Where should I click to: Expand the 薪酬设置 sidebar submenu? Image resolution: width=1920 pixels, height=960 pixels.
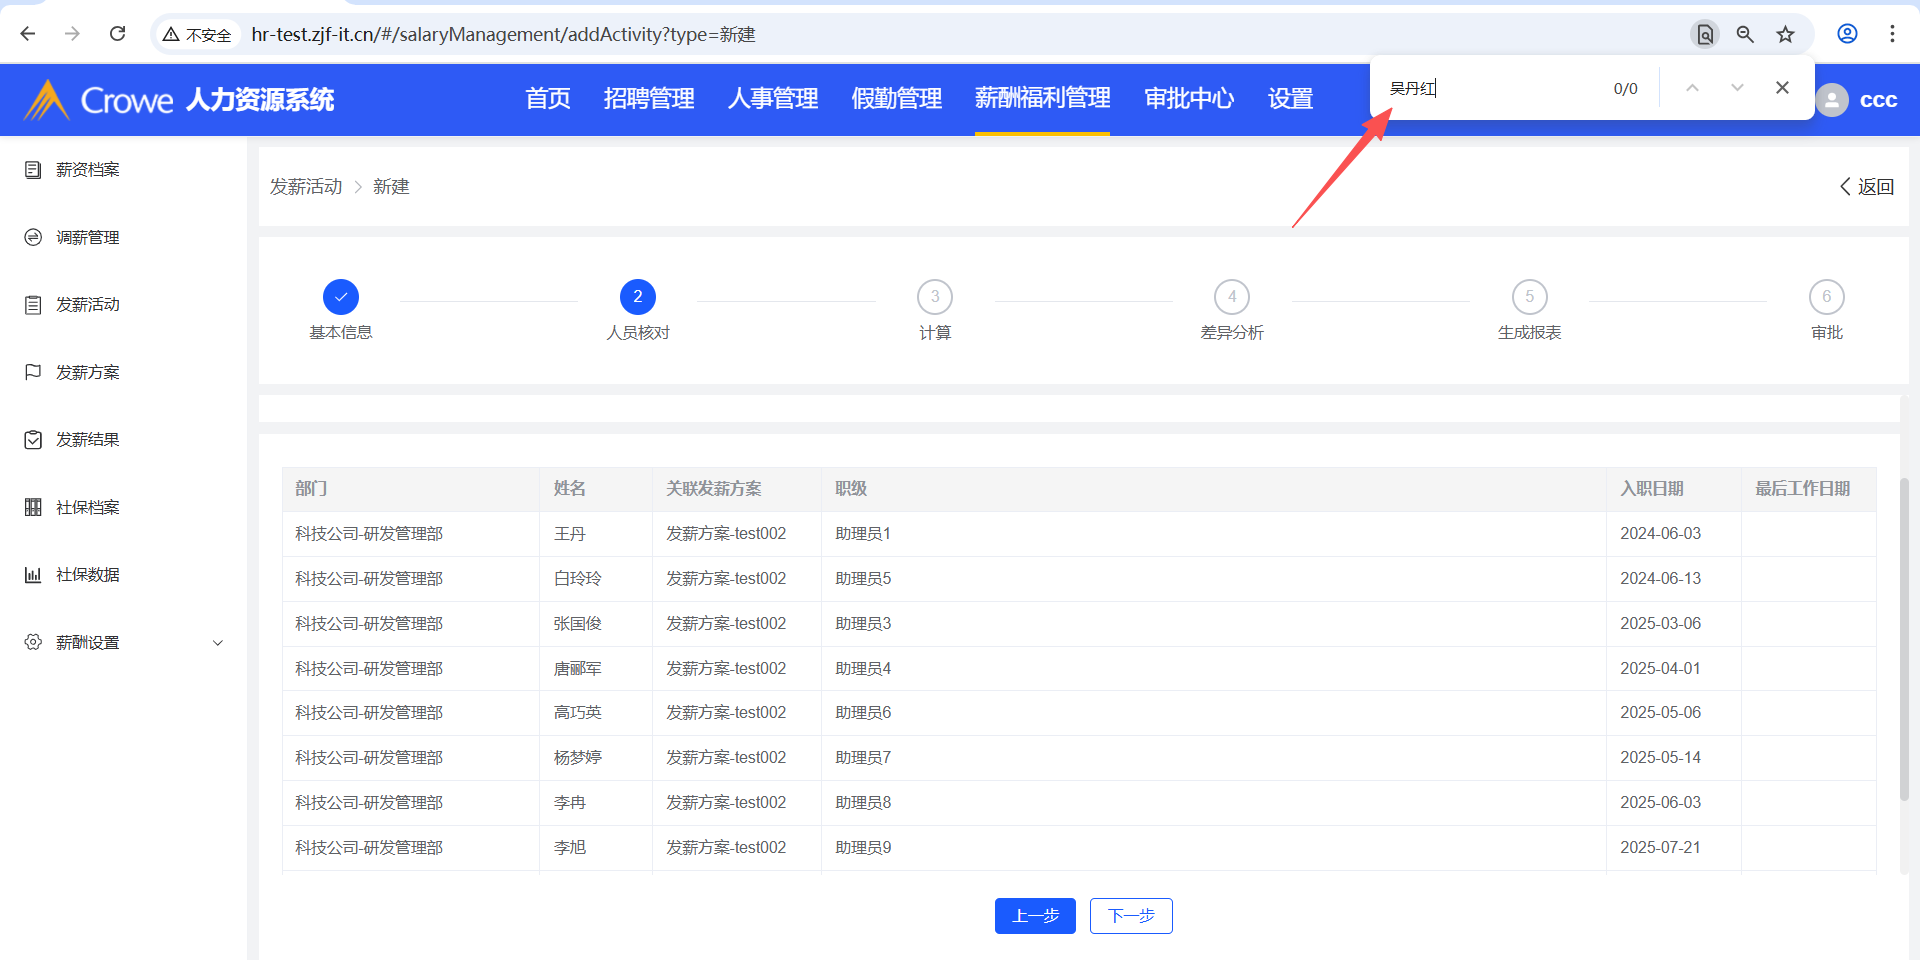pos(218,643)
